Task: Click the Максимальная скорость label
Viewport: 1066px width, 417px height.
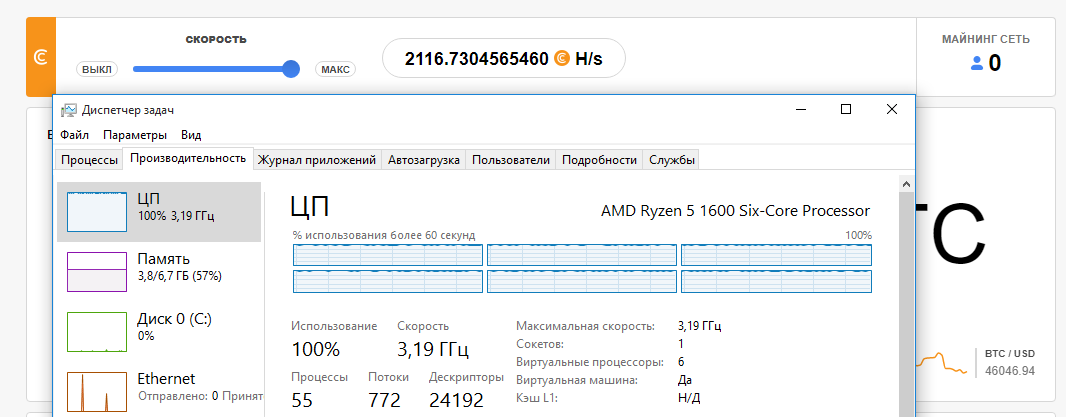Action: coord(585,327)
